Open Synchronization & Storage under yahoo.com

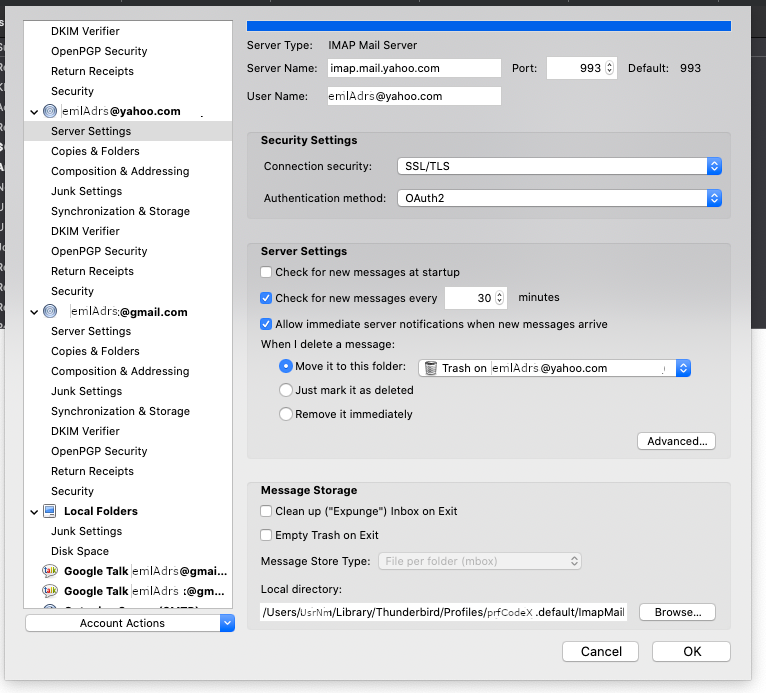(128, 211)
